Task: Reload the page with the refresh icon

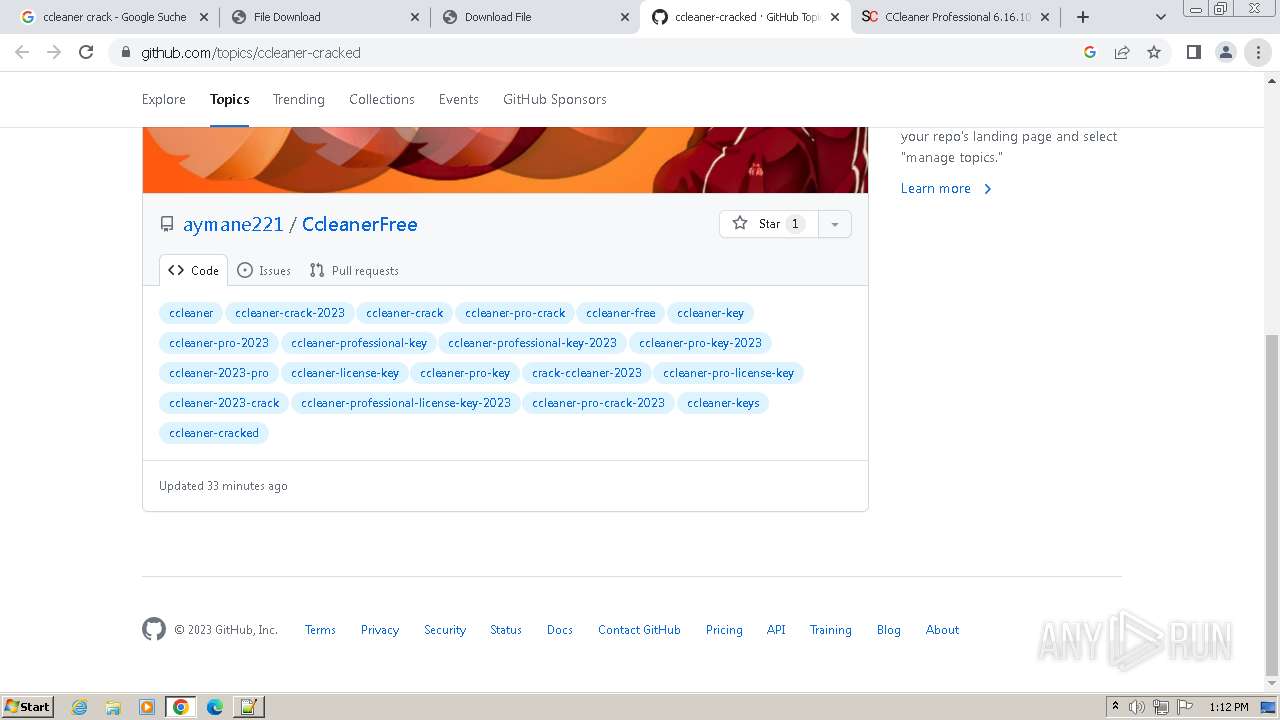Action: [86, 52]
